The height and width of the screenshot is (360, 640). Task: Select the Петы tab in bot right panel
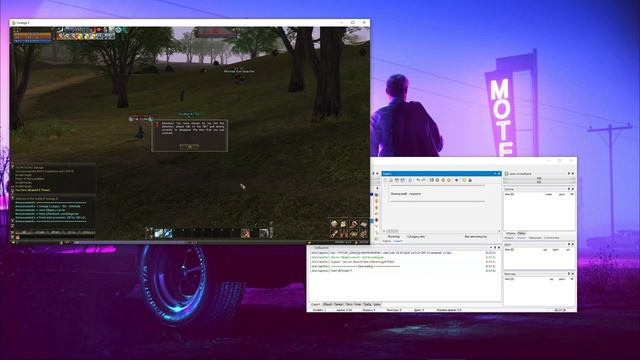(522, 233)
